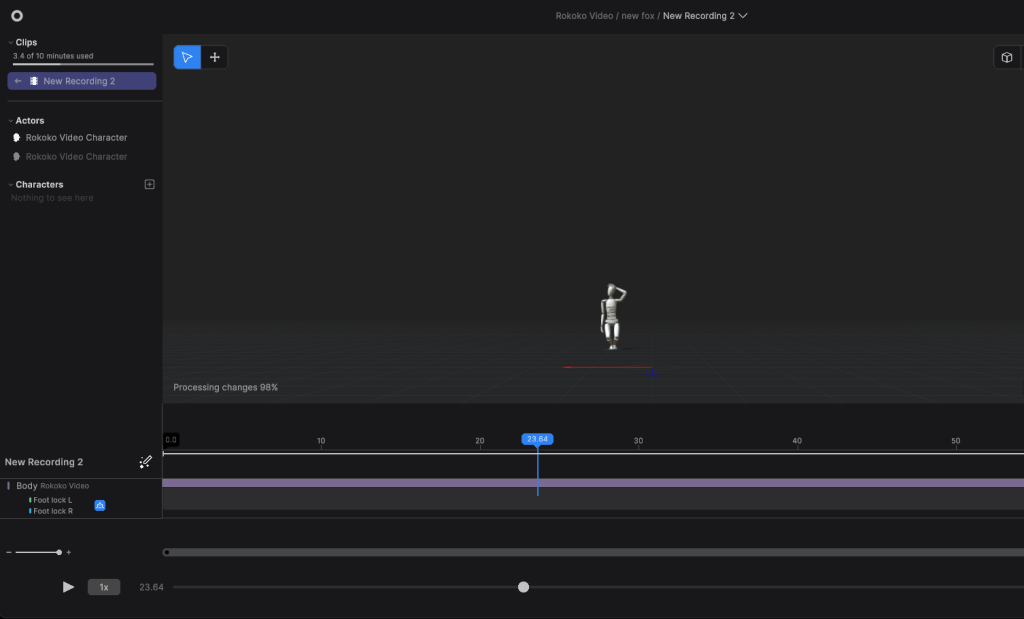Select the arrow pointer tool
This screenshot has height=619, width=1024.
click(187, 57)
